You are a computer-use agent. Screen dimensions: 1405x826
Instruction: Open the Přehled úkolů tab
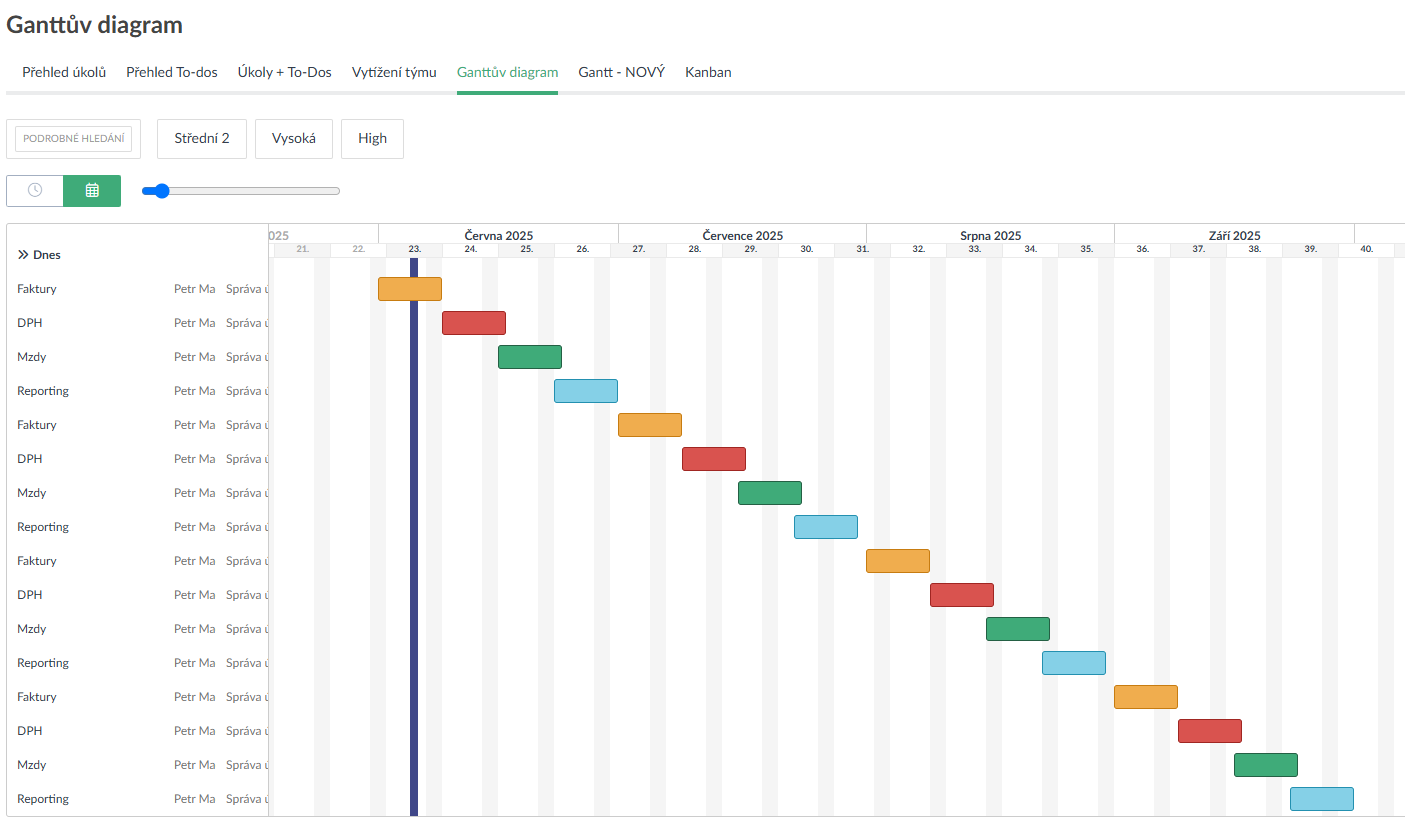tap(64, 72)
